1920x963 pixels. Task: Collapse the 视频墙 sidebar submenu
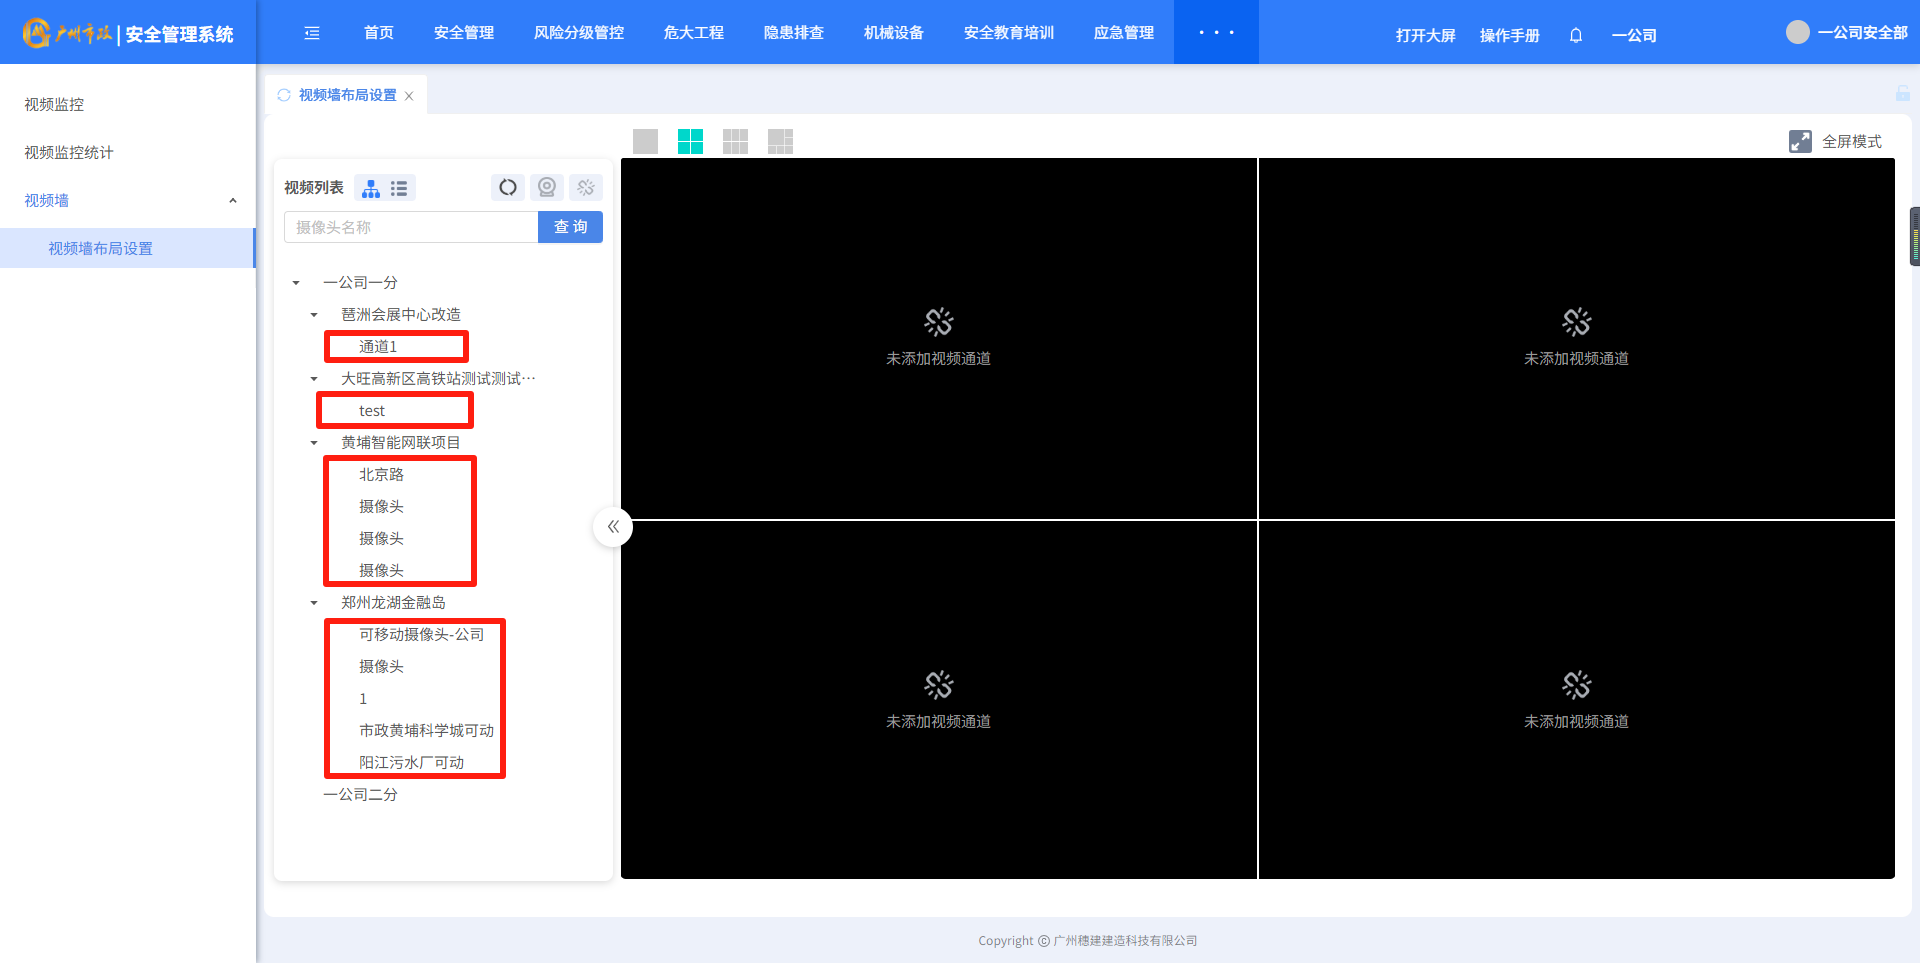point(232,201)
